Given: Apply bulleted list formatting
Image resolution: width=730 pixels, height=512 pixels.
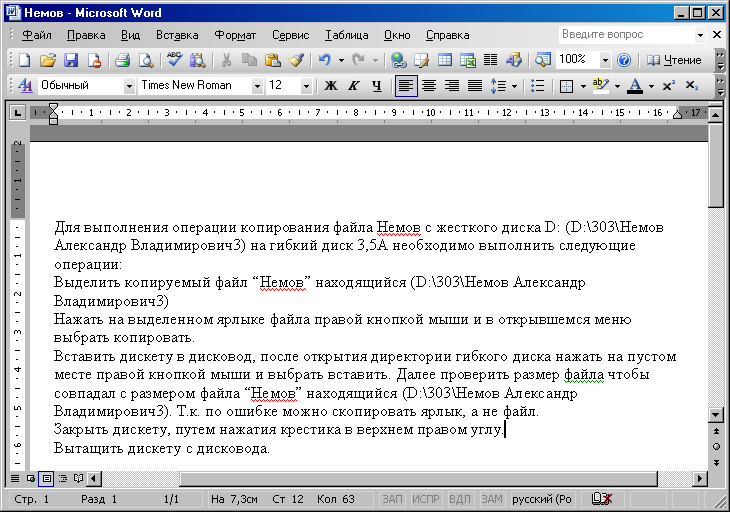Looking at the screenshot, I should 538,86.
